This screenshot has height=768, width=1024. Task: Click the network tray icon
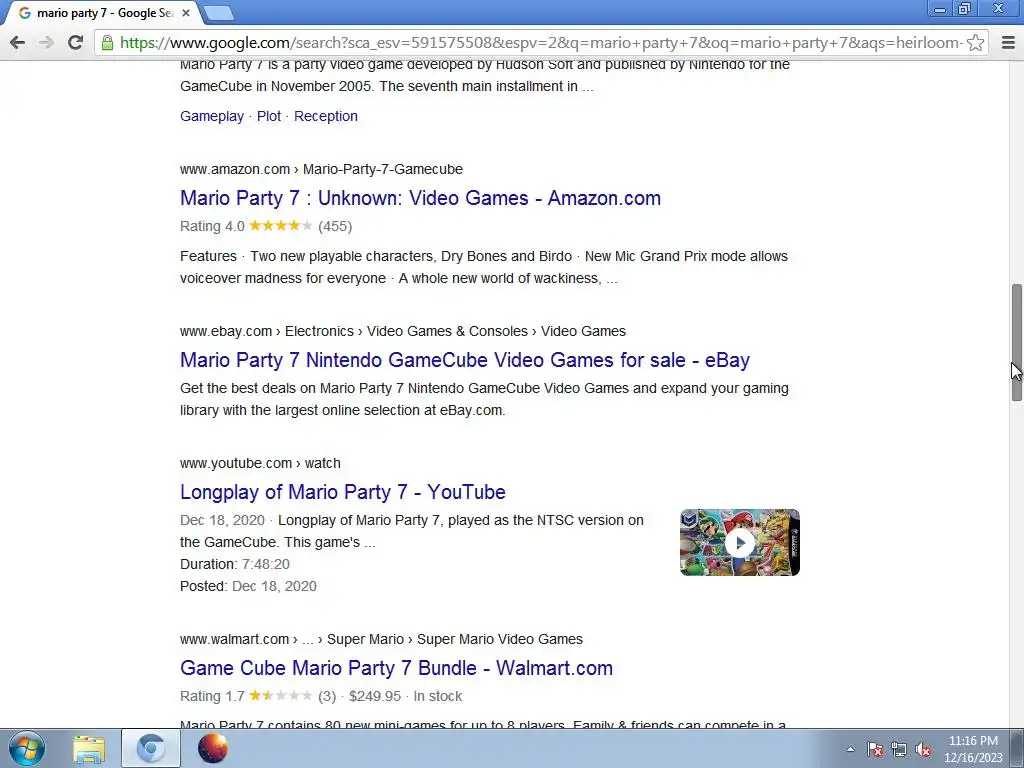tap(899, 750)
